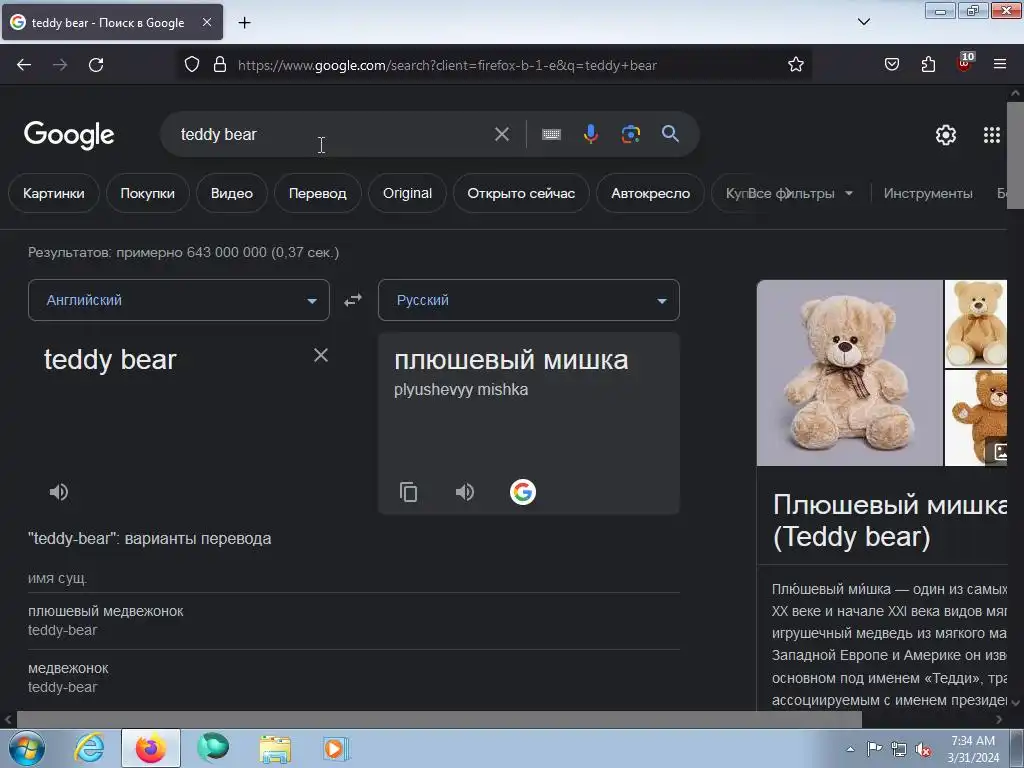Click the results count text

[184, 252]
